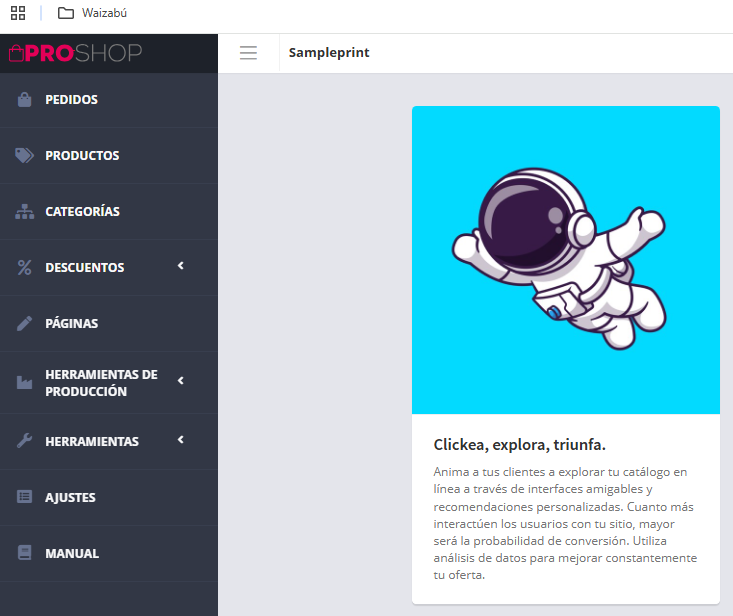Expand the Herramientas de Producción chevron
733x616 pixels.
coord(181,381)
